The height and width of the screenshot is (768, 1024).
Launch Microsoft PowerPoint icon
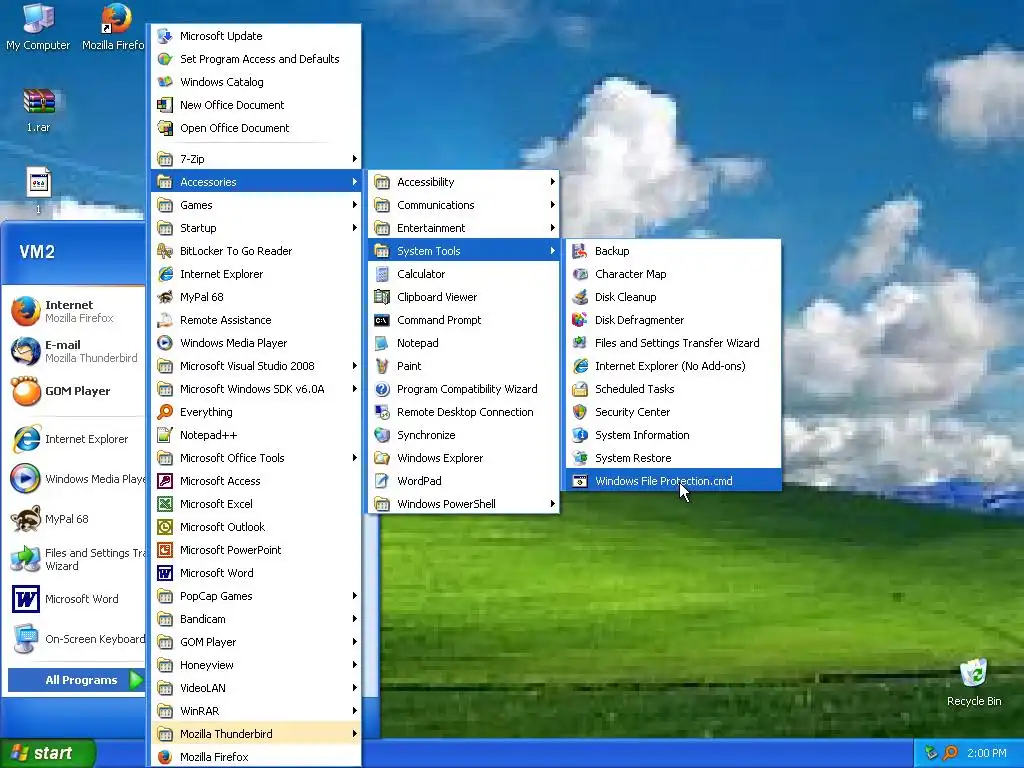[165, 550]
